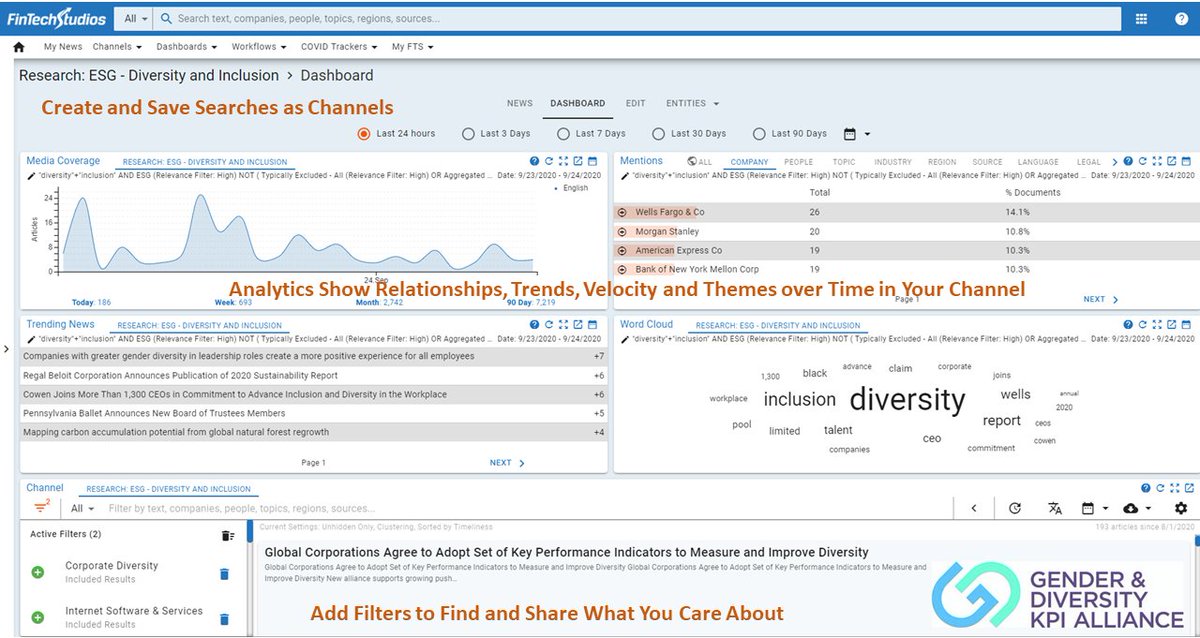Screen dimensions: 1200x638
Task: Expand Trending News widget to fullscreen
Action: 564,325
